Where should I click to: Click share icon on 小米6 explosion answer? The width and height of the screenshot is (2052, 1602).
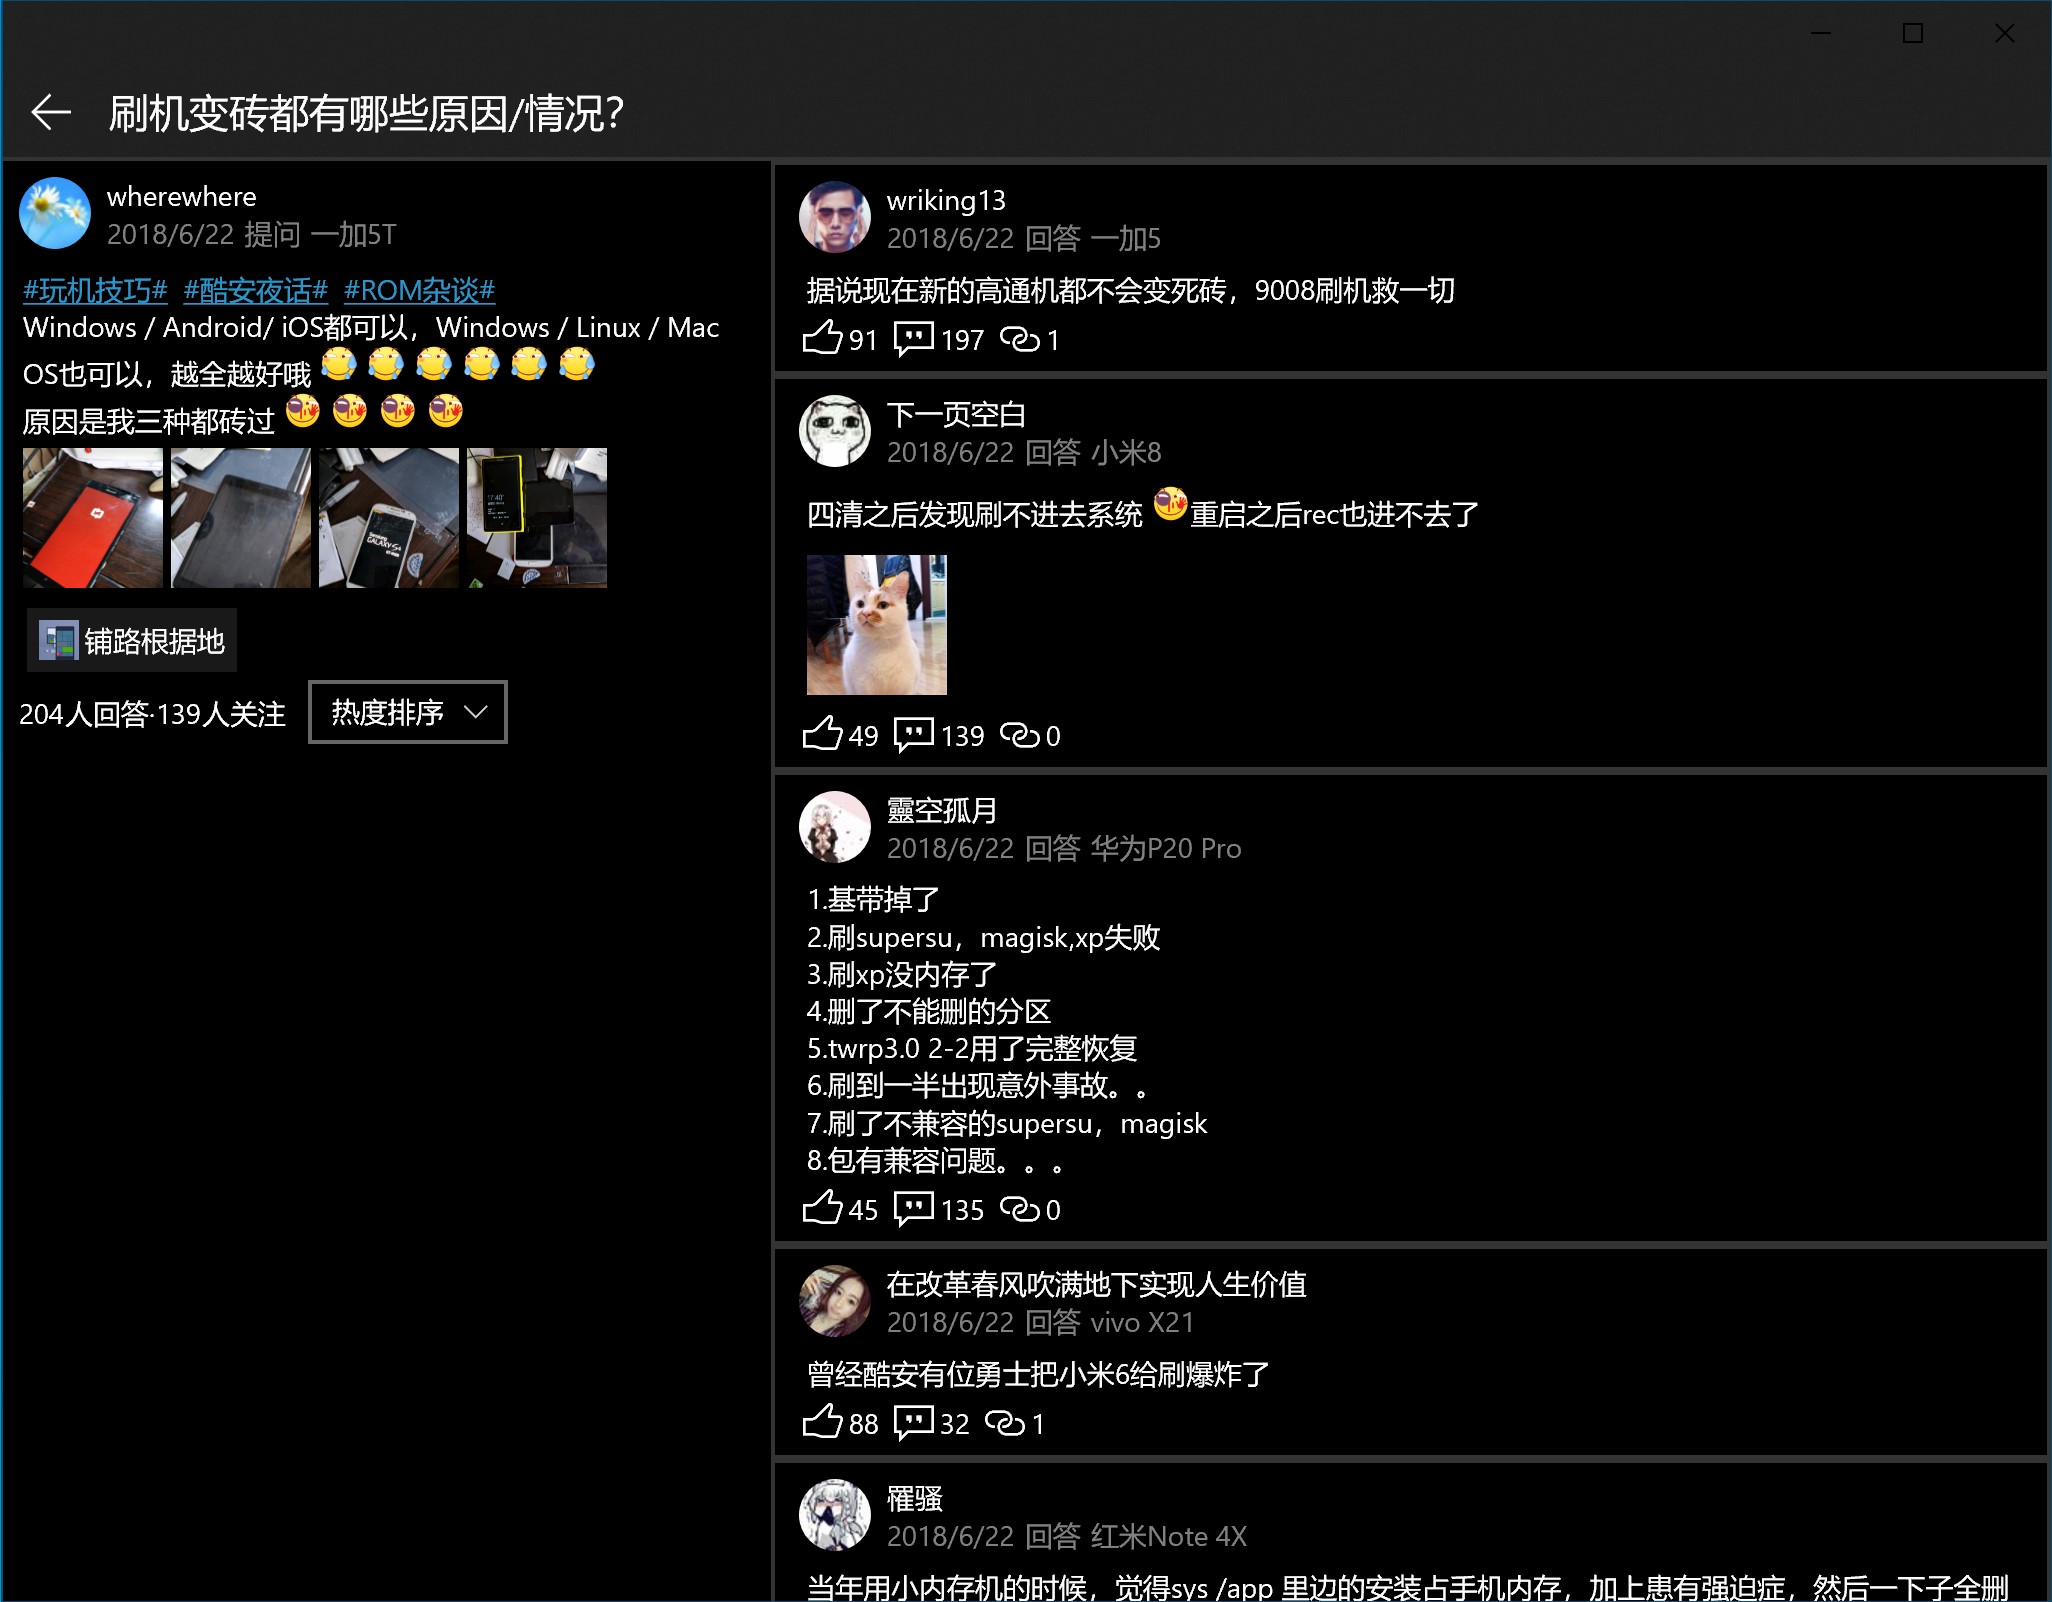click(1004, 1422)
